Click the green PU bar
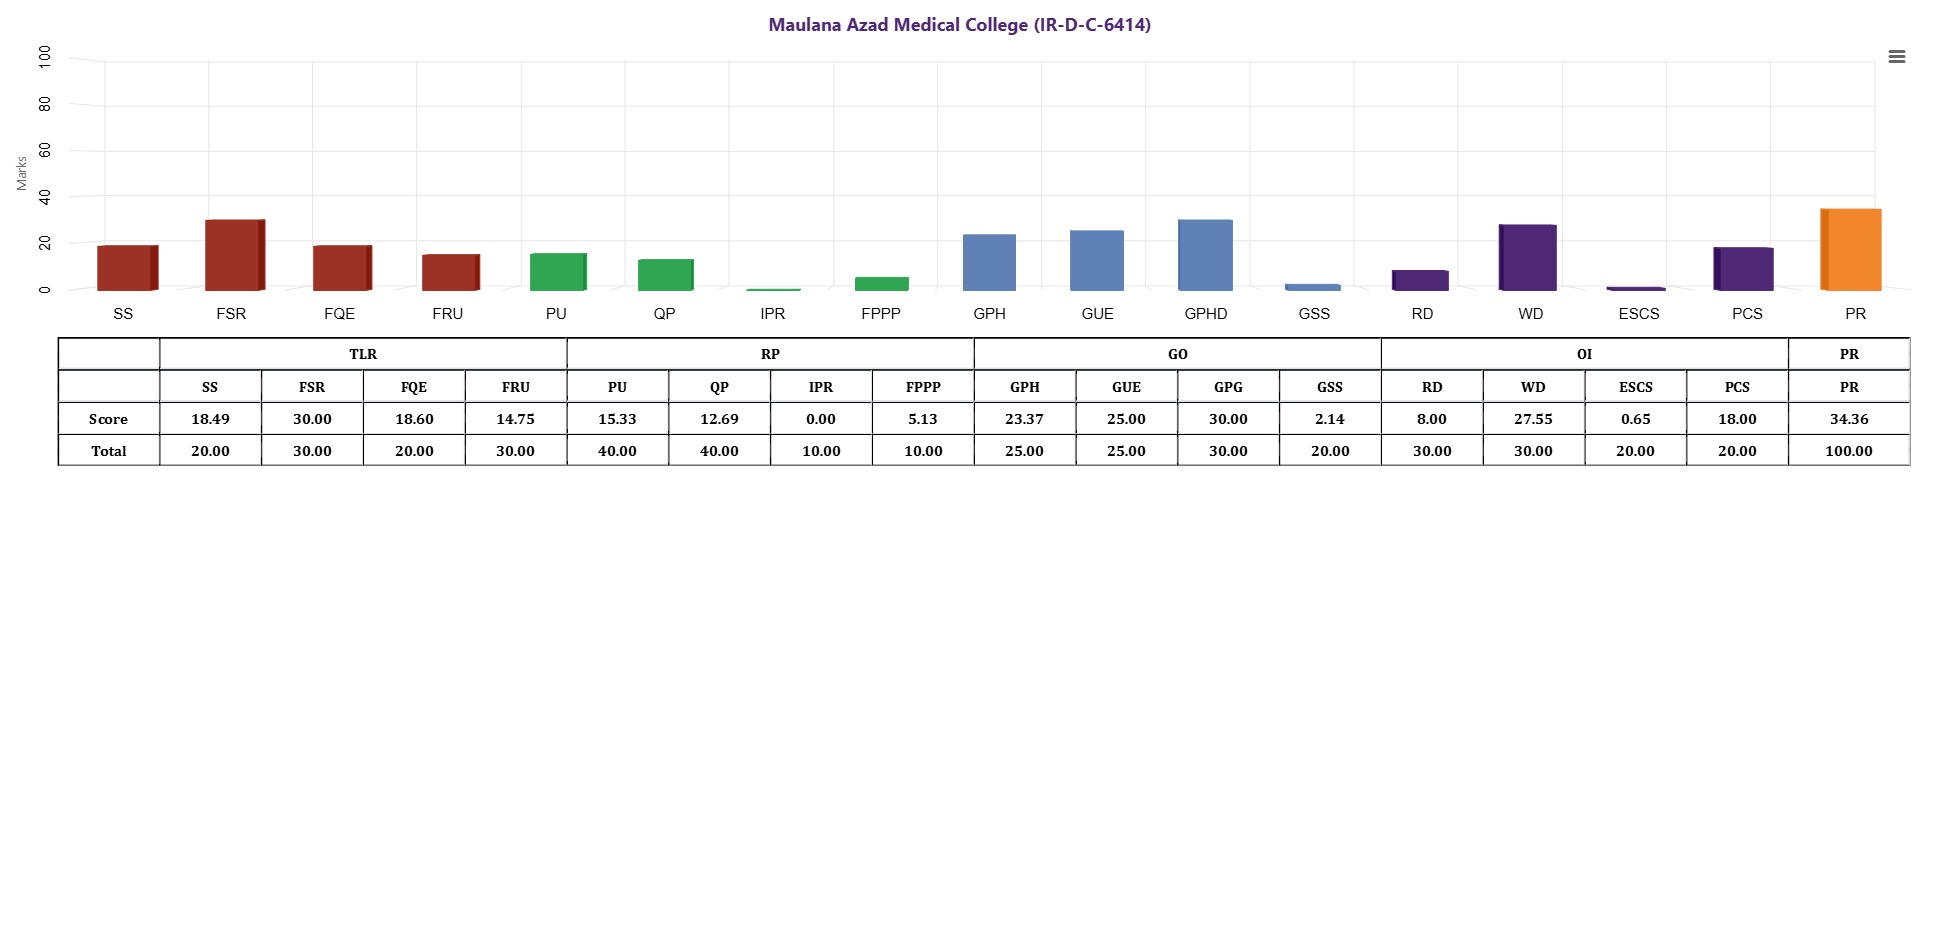The height and width of the screenshot is (945, 1935). [558, 272]
